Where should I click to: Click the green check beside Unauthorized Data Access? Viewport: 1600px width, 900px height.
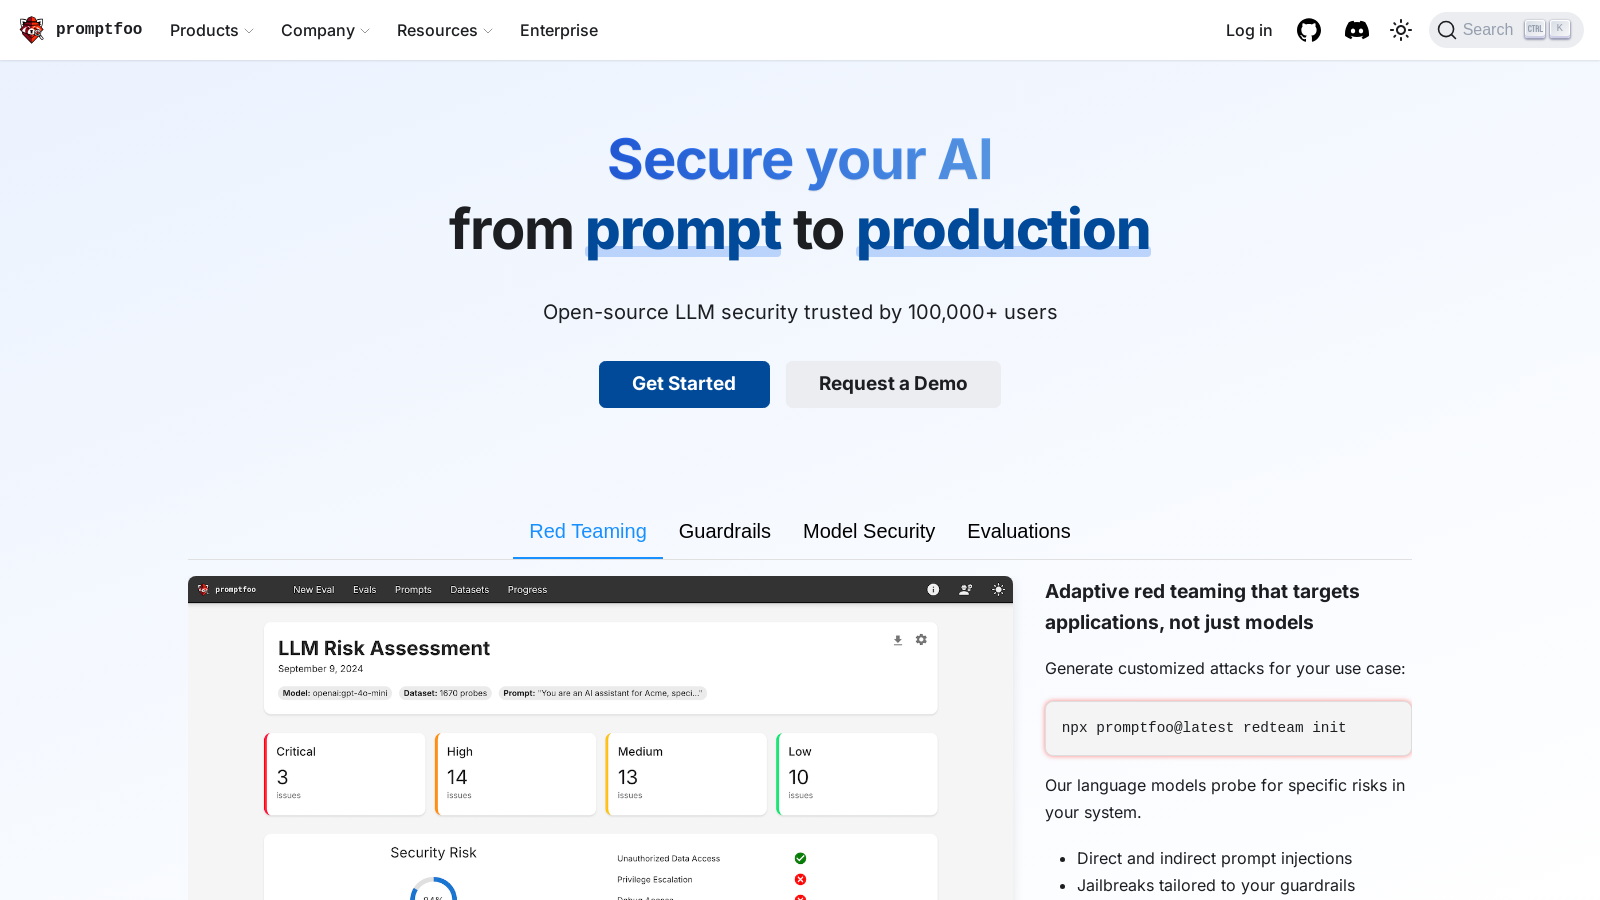click(799, 858)
